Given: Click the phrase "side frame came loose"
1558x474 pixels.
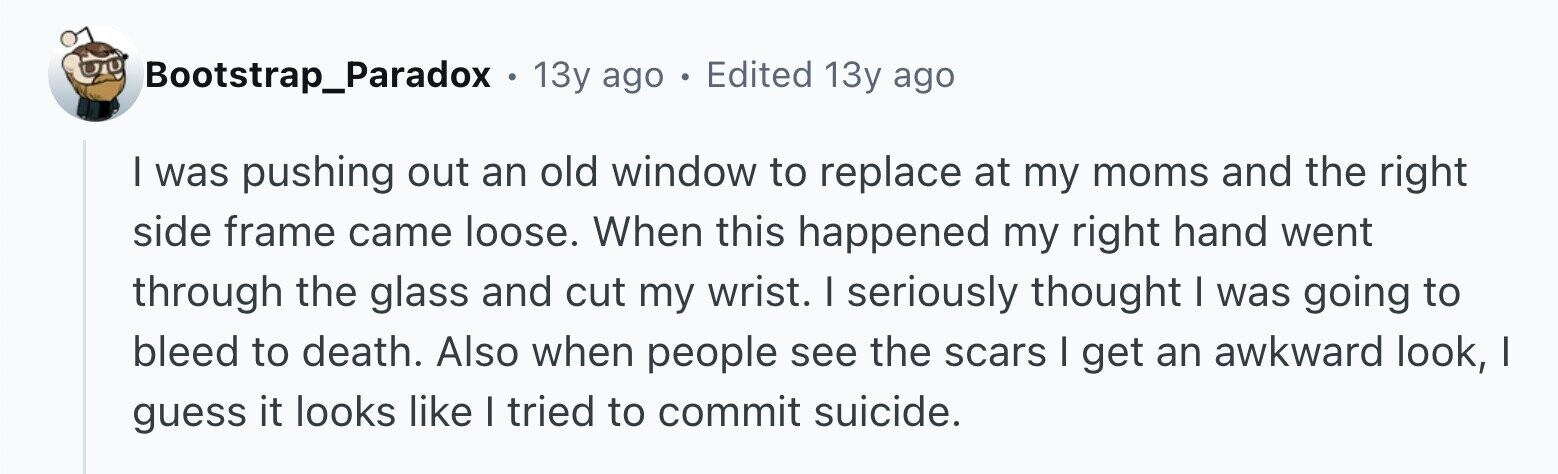Looking at the screenshot, I should coord(354,233).
